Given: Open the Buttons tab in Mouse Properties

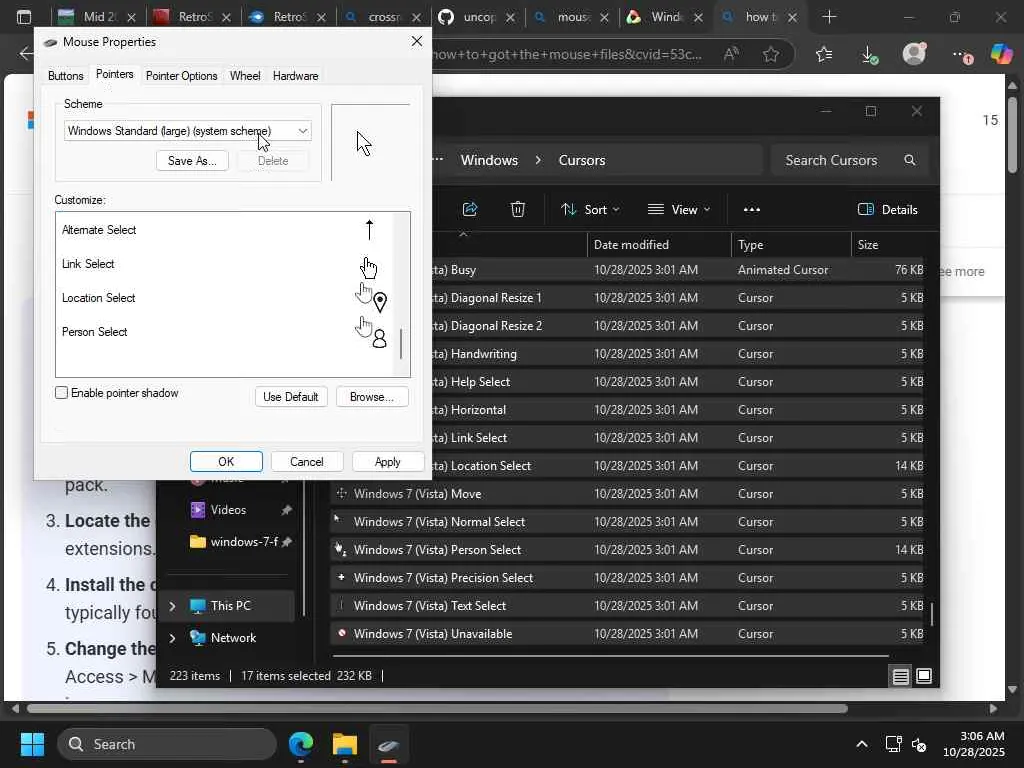Looking at the screenshot, I should pyautogui.click(x=65, y=76).
